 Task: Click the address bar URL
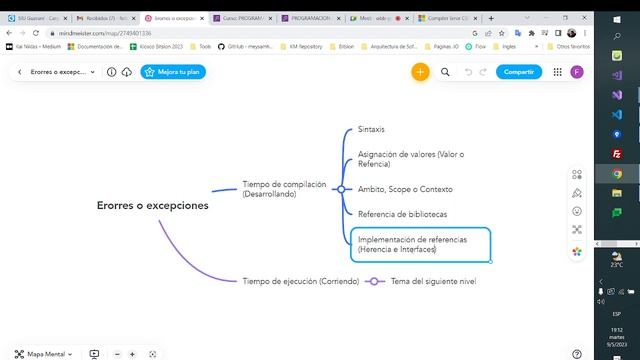tap(105, 33)
